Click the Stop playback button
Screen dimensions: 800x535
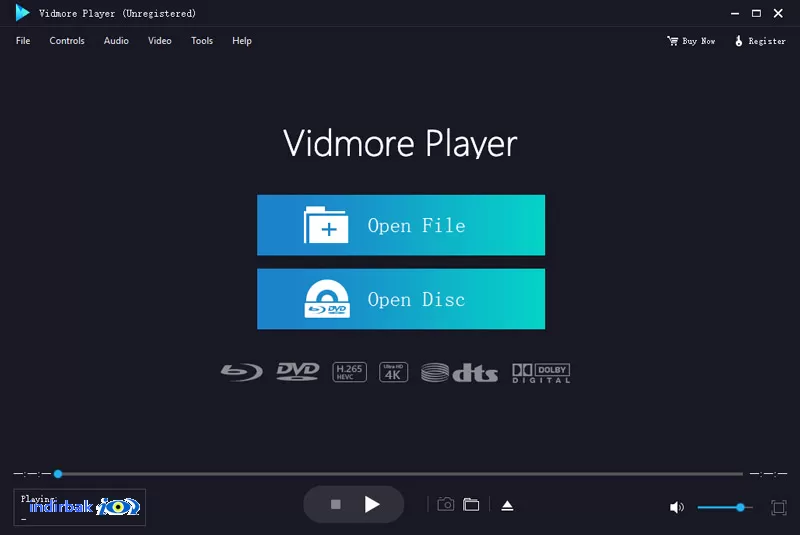coord(336,504)
